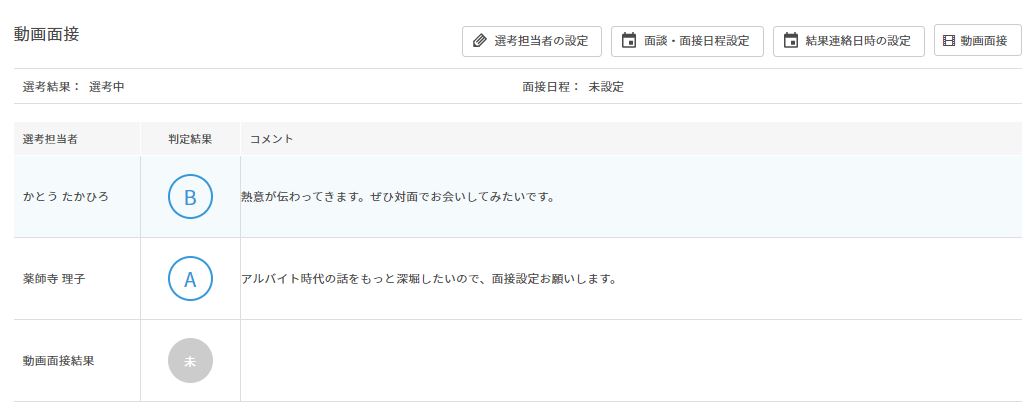The width and height of the screenshot is (1034, 420).
Task: Click the grey 未 status circle
Action: click(190, 361)
